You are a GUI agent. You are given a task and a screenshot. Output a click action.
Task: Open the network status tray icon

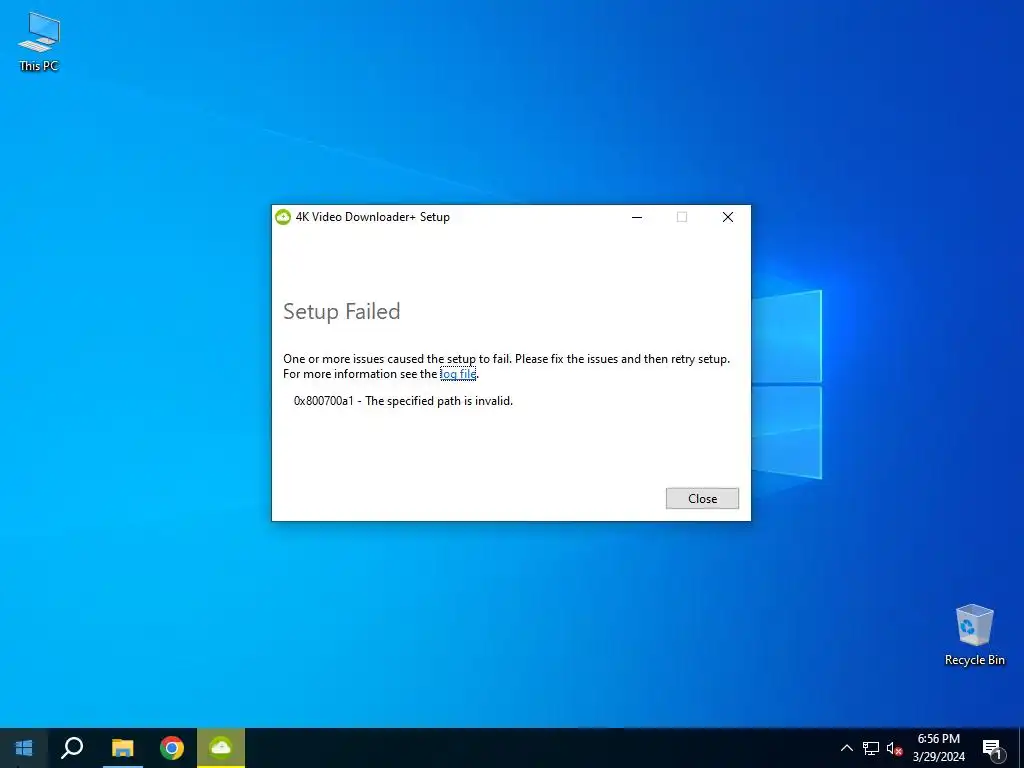pyautogui.click(x=871, y=748)
